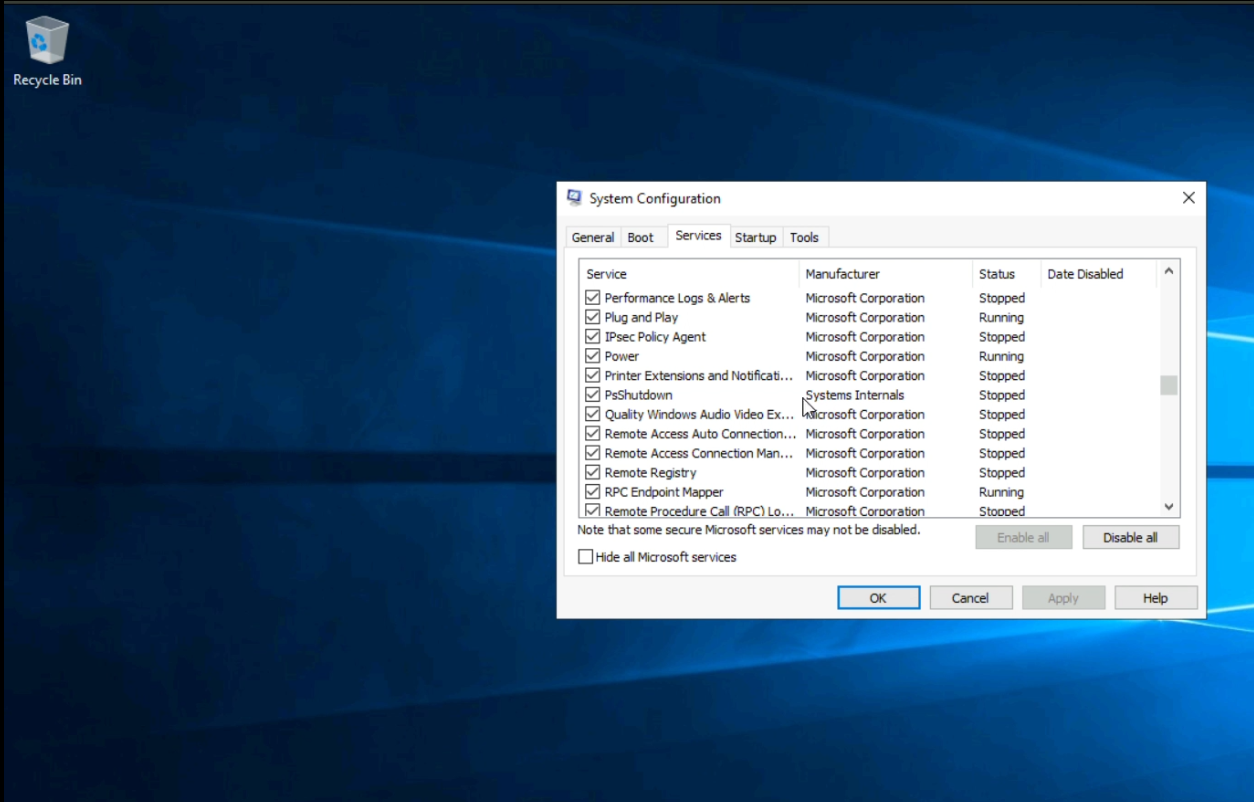The width and height of the screenshot is (1254, 802).
Task: Open the Boot tab
Action: [640, 238]
